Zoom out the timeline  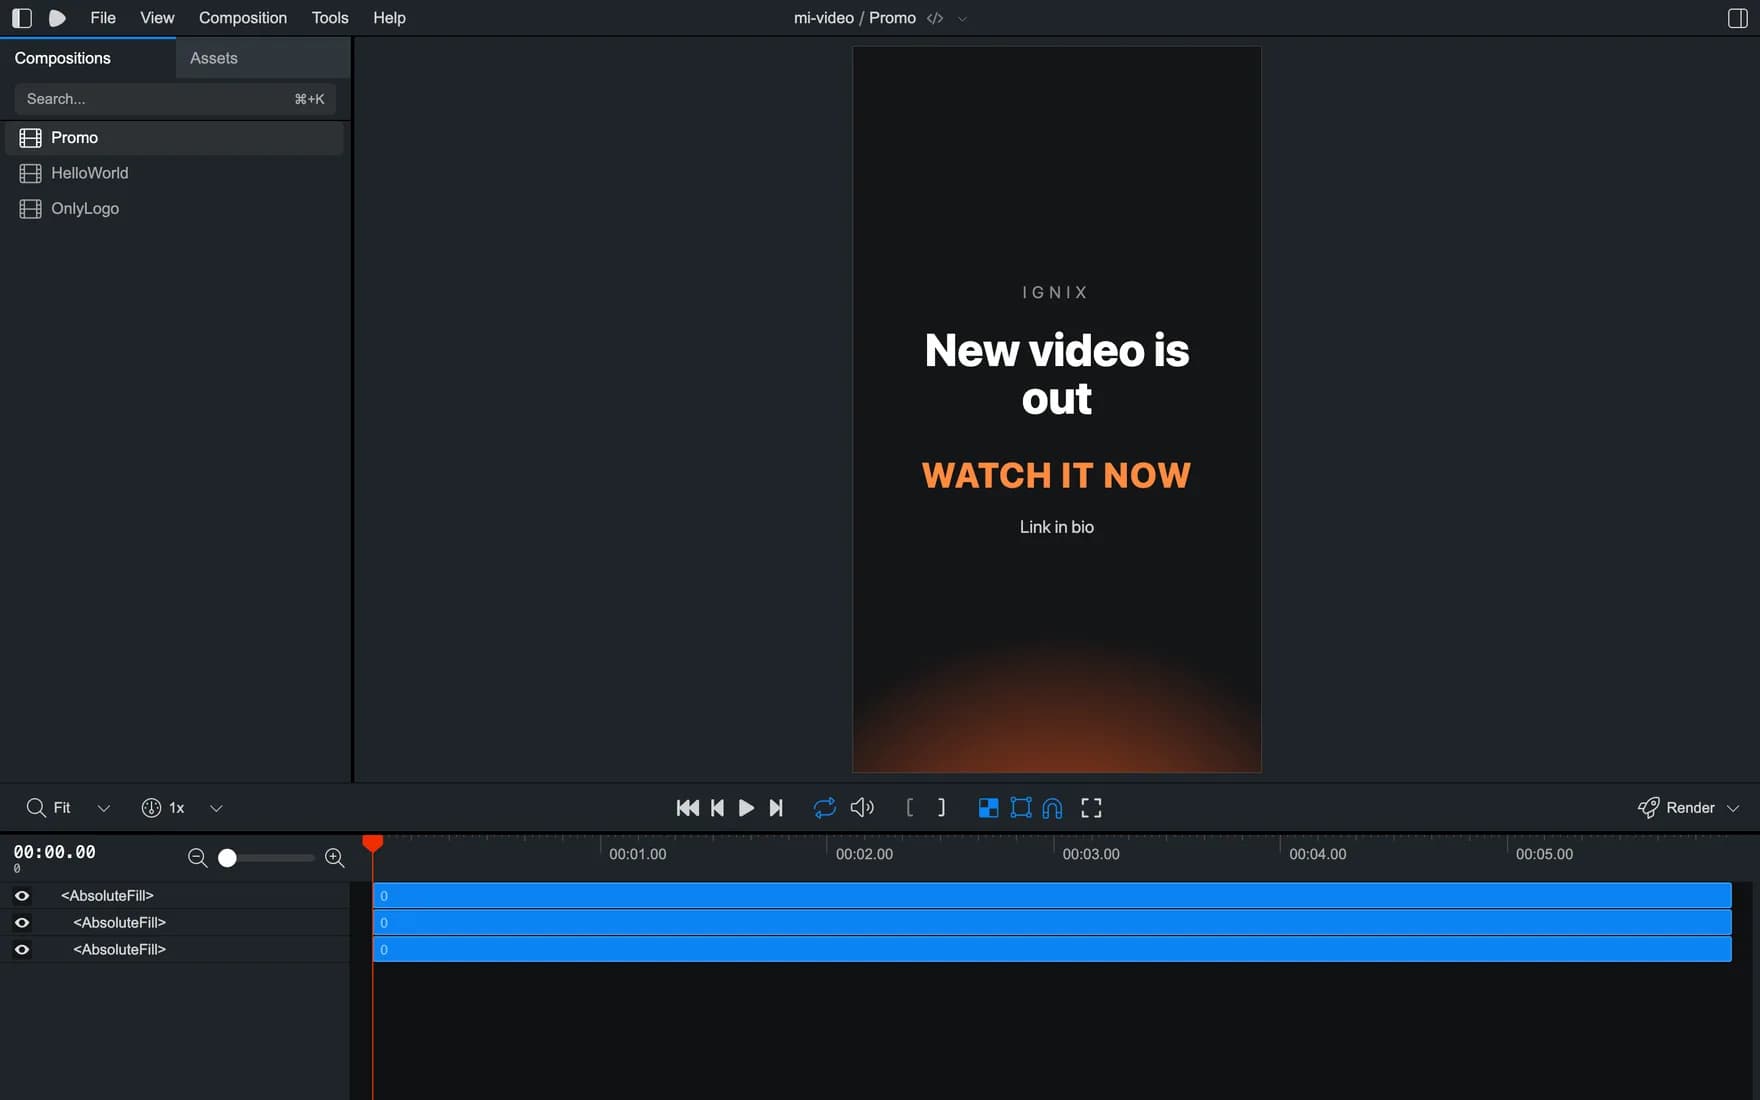point(197,858)
